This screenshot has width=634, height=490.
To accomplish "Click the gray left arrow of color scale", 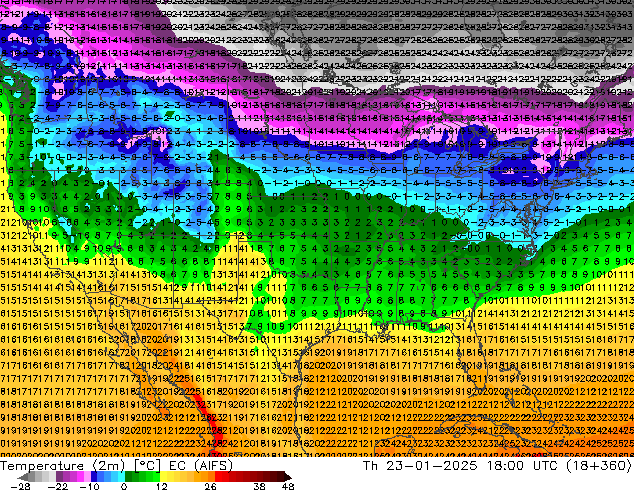I will coord(23,477).
